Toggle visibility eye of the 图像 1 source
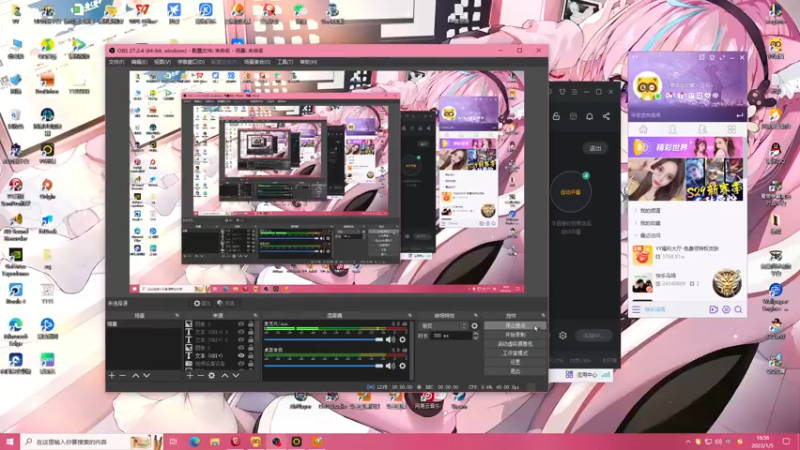 pyautogui.click(x=241, y=324)
